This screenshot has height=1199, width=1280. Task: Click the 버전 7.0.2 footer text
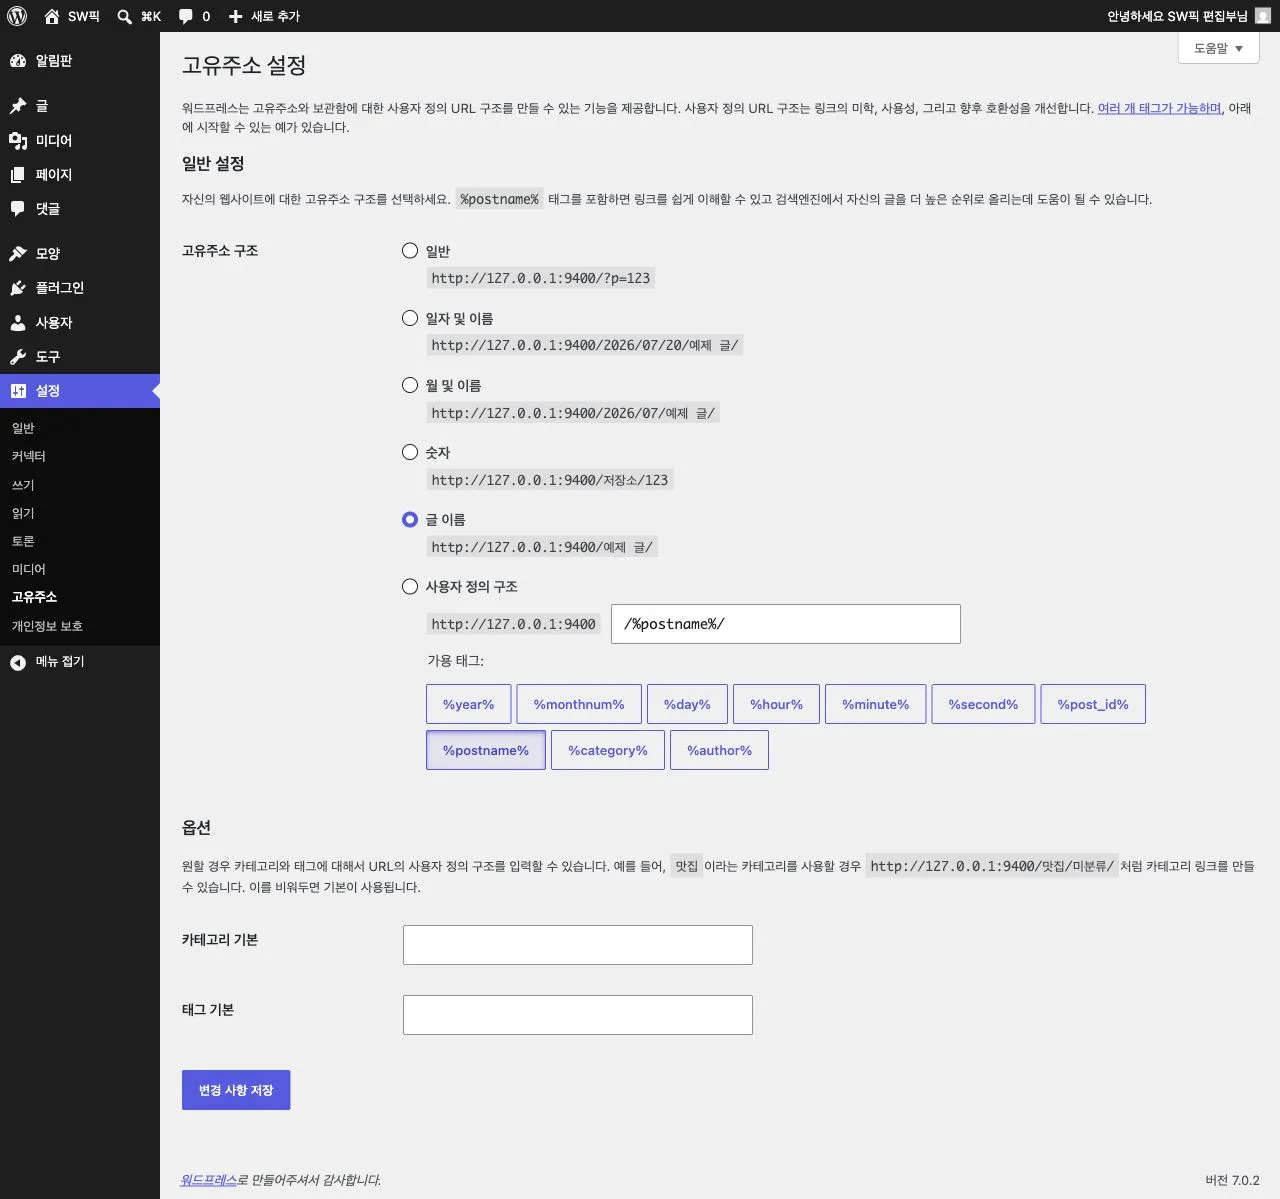(x=1232, y=1180)
